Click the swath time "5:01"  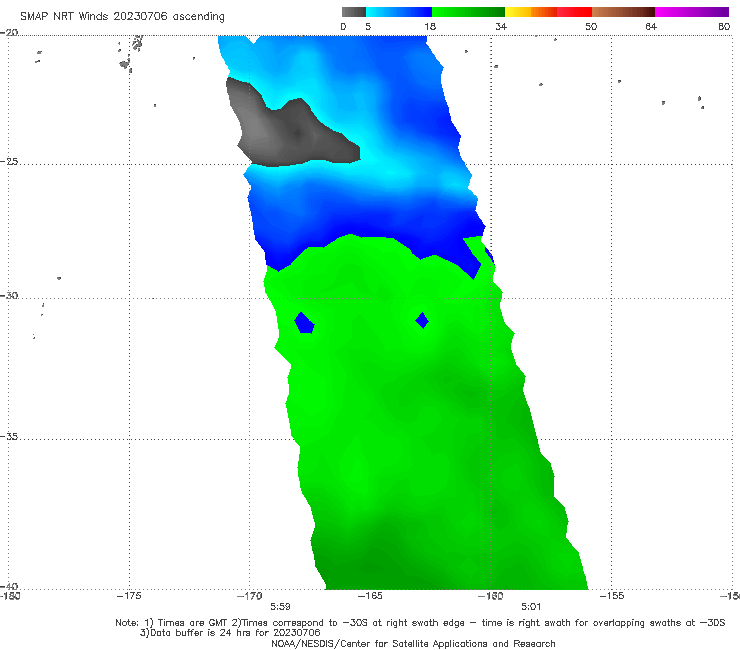(531, 607)
